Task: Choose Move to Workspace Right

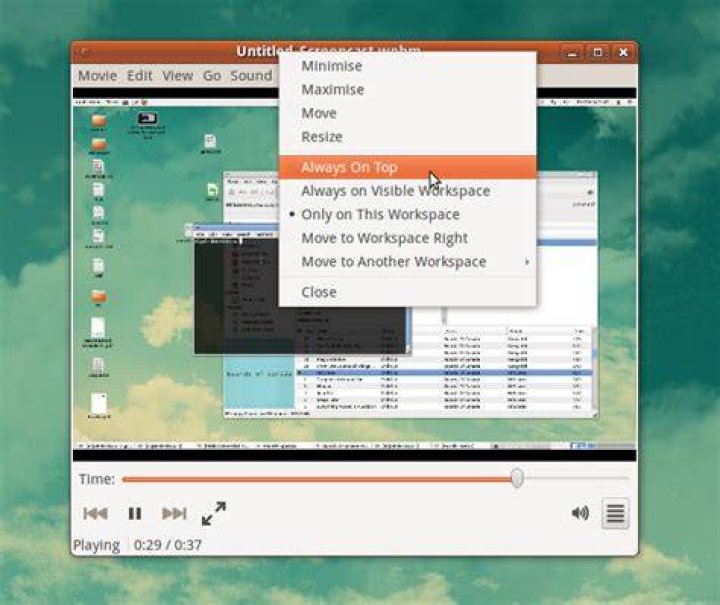Action: (407, 238)
